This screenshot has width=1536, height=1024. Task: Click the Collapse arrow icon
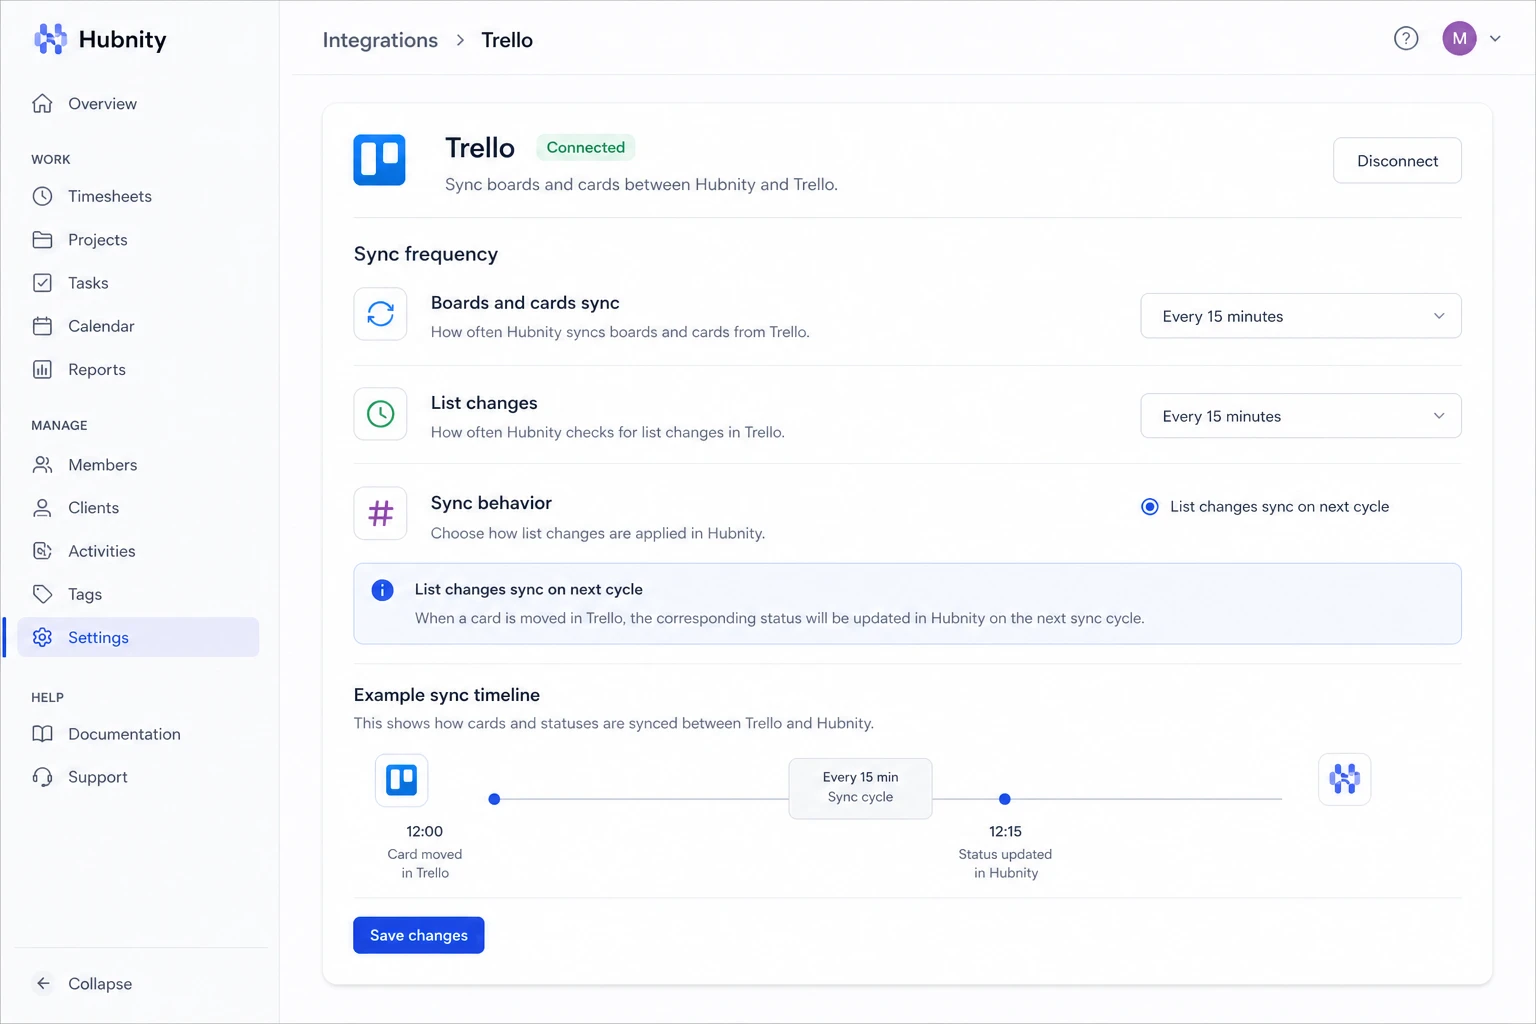pos(43,984)
